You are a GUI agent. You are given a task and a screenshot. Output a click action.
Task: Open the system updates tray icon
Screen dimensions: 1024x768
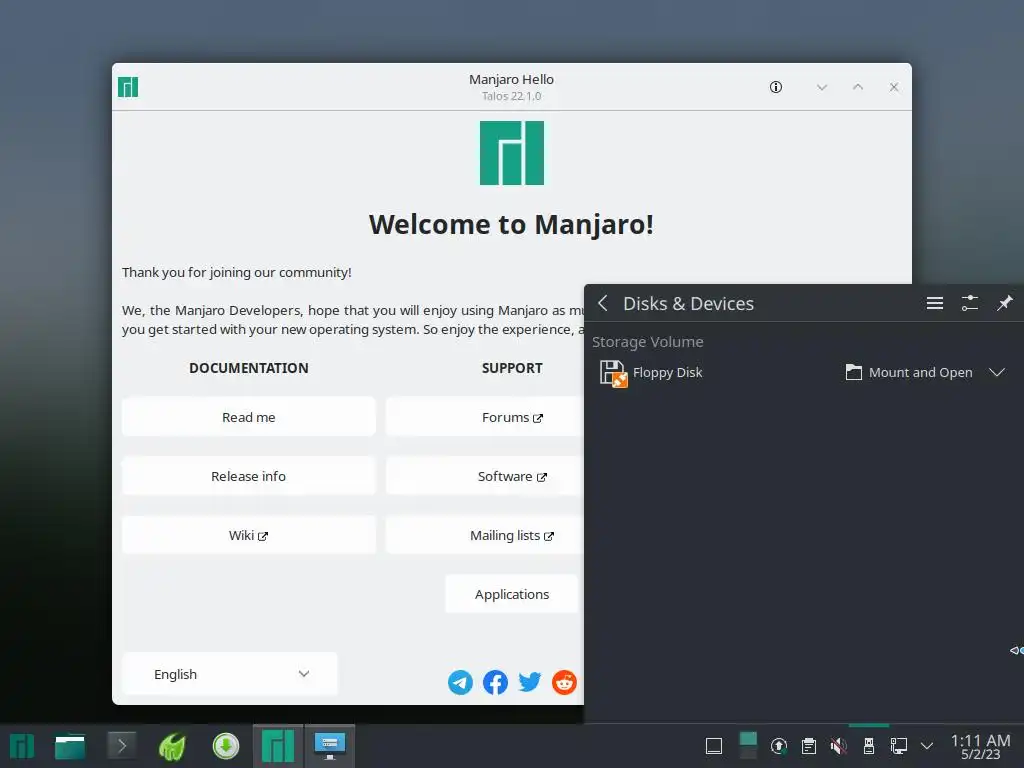778,746
